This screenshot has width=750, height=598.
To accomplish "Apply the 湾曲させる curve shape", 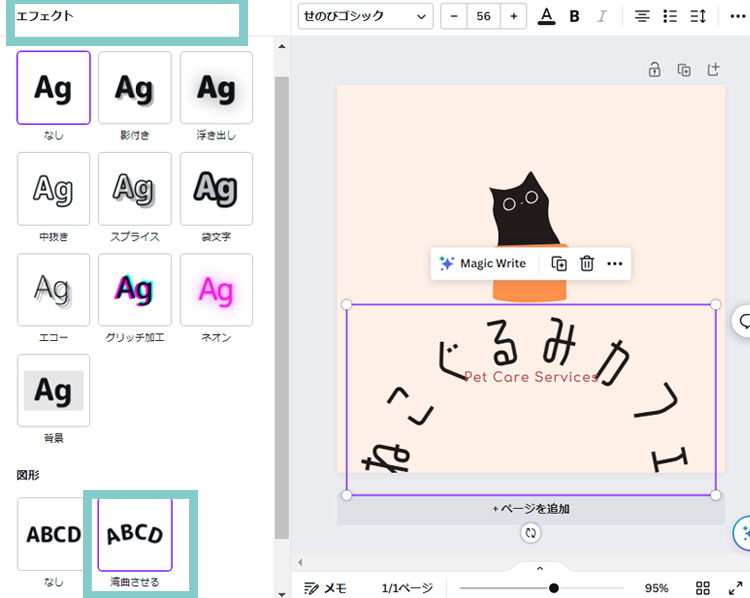I will coord(135,534).
